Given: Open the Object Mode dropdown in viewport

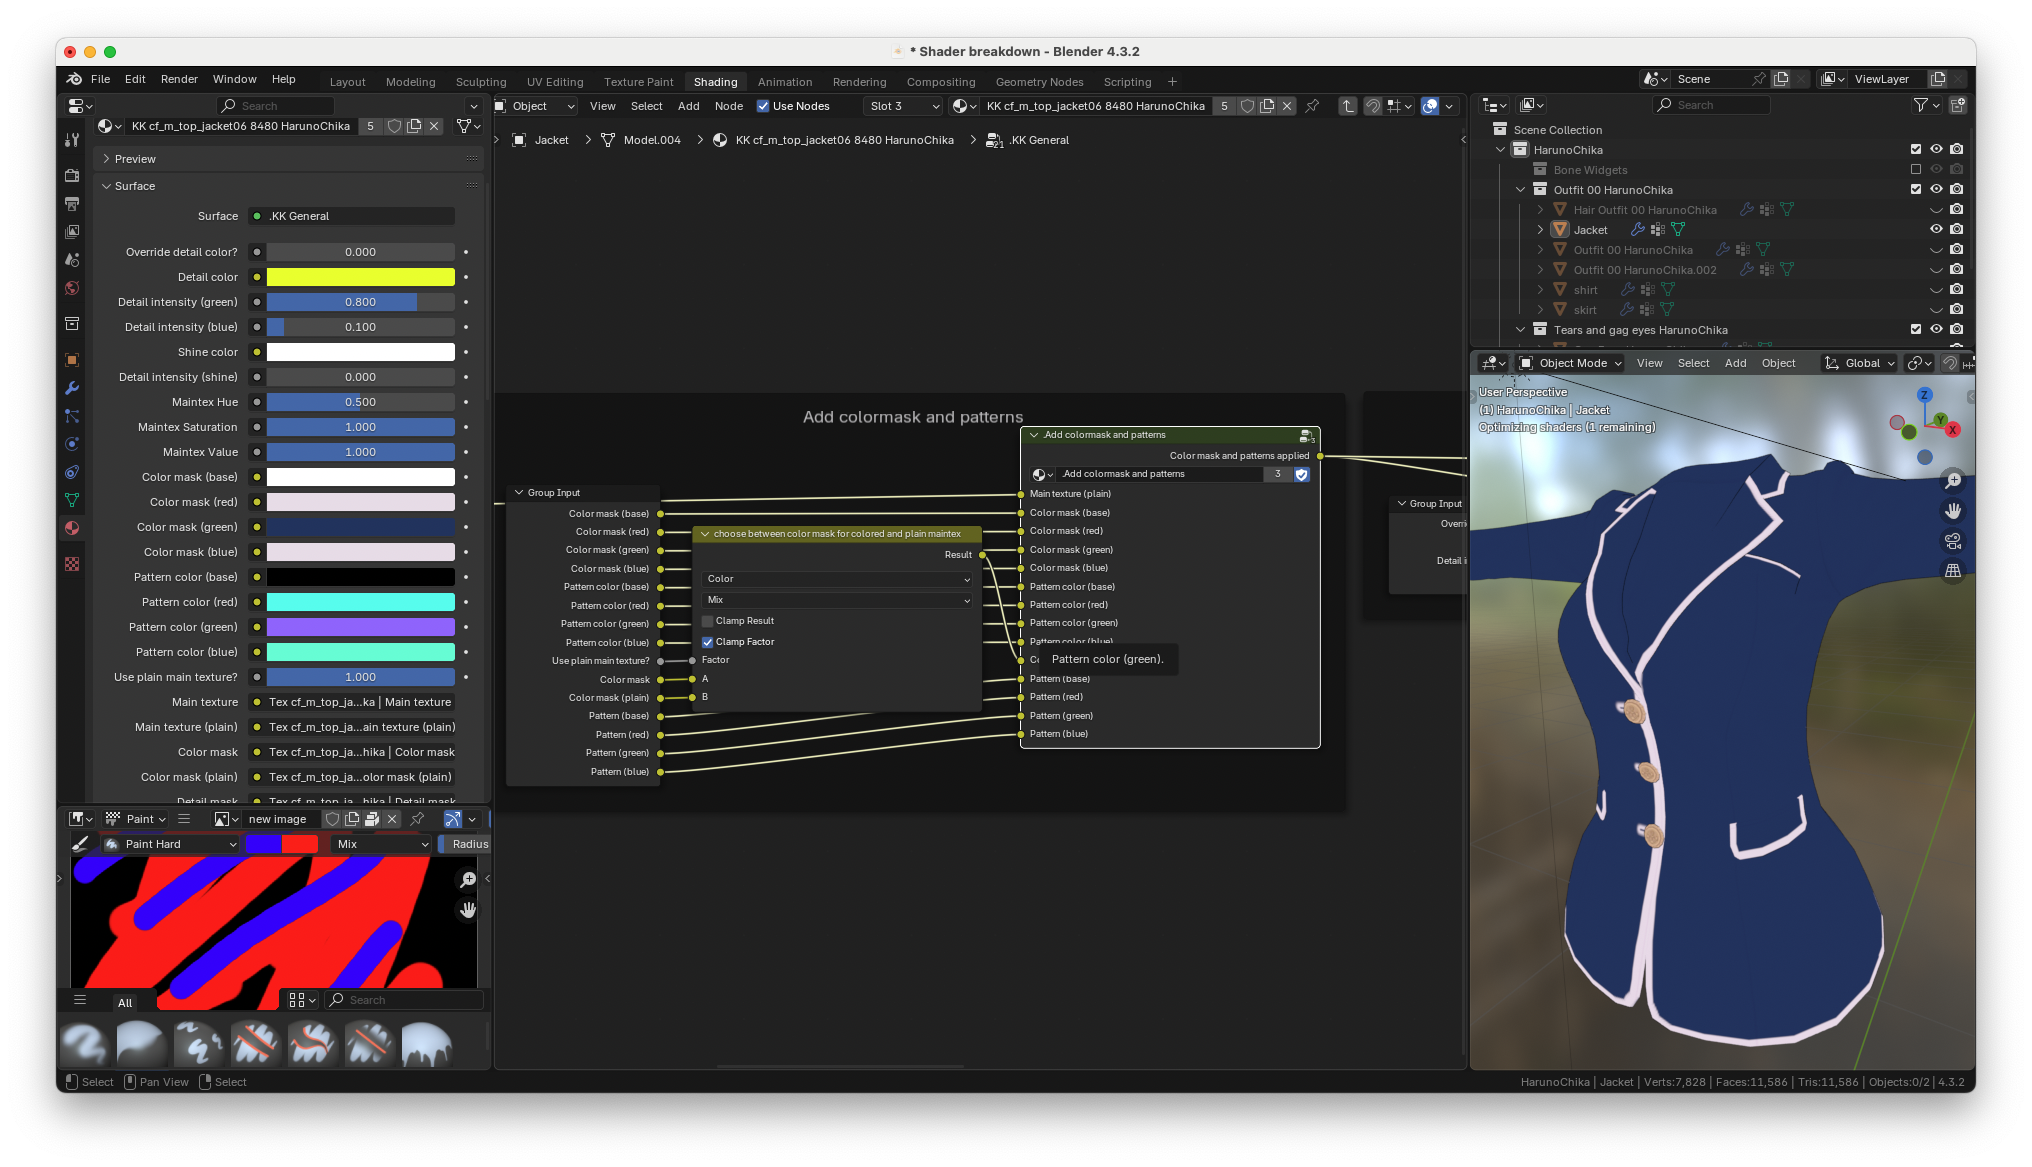Looking at the screenshot, I should (1571, 363).
